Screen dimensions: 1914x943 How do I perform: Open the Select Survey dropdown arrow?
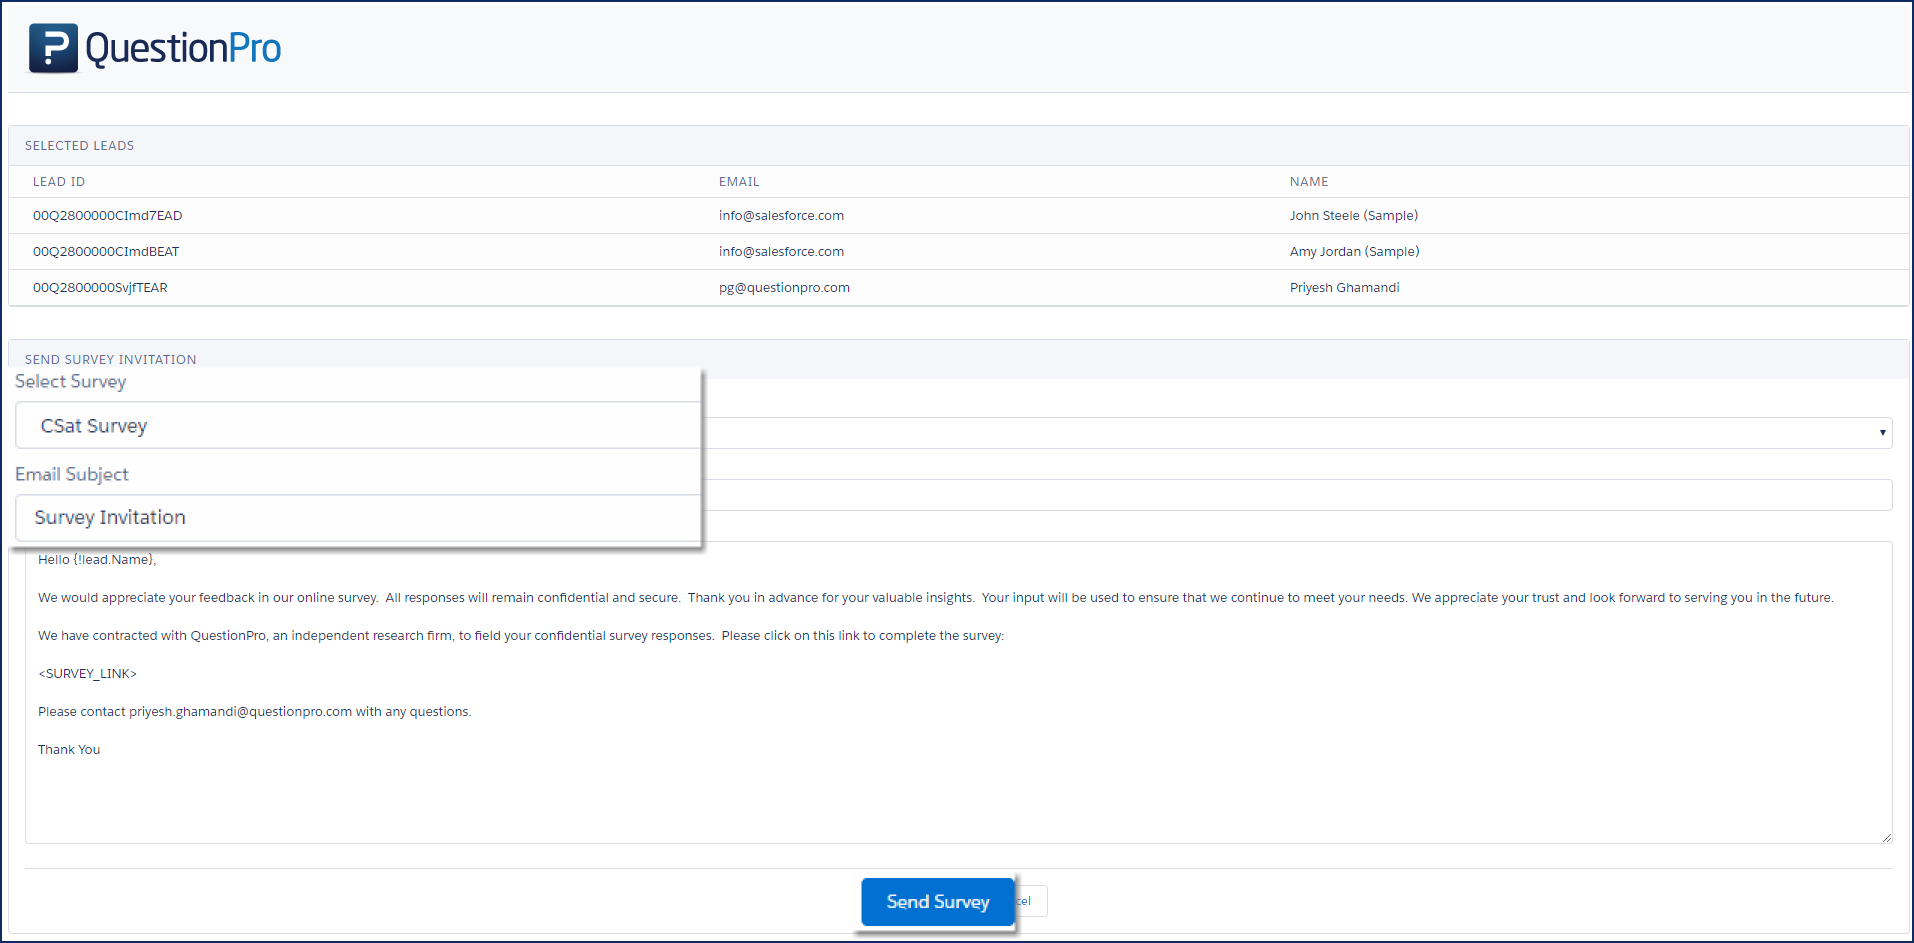click(1882, 433)
